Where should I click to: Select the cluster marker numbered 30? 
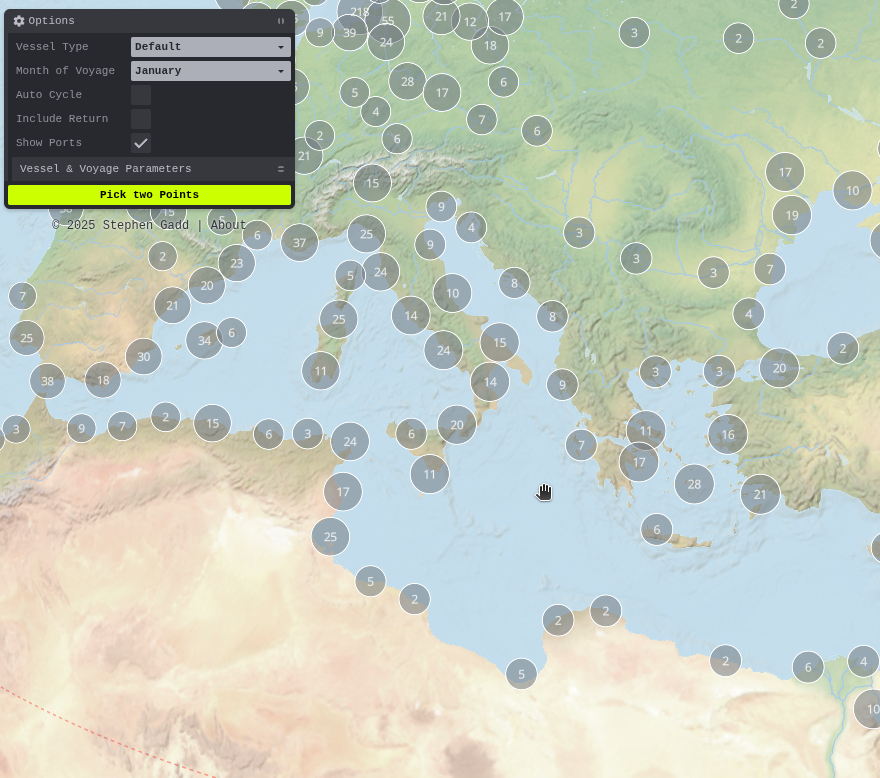(x=143, y=356)
